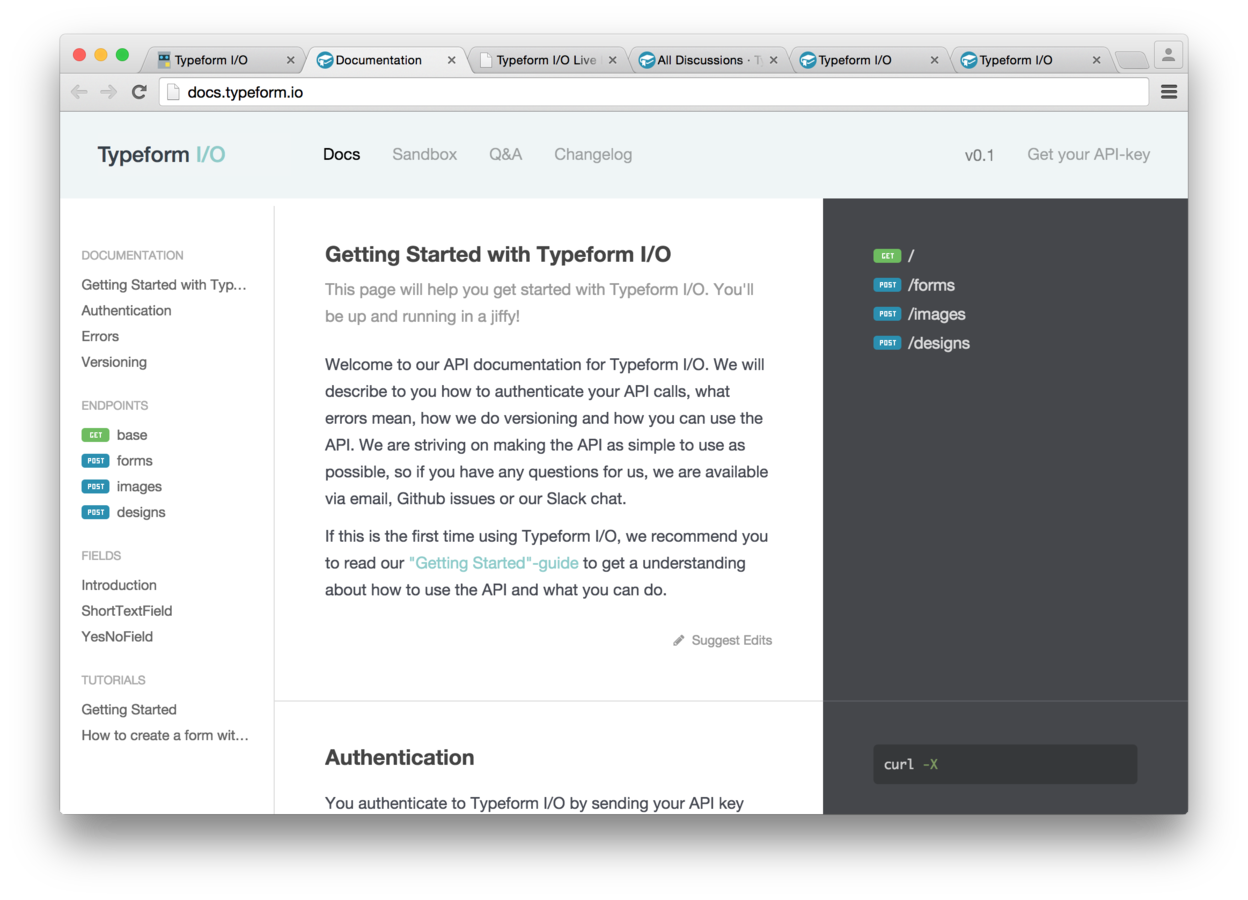
Task: Click the POST badge next to forms in sidebar
Action: (x=96, y=461)
